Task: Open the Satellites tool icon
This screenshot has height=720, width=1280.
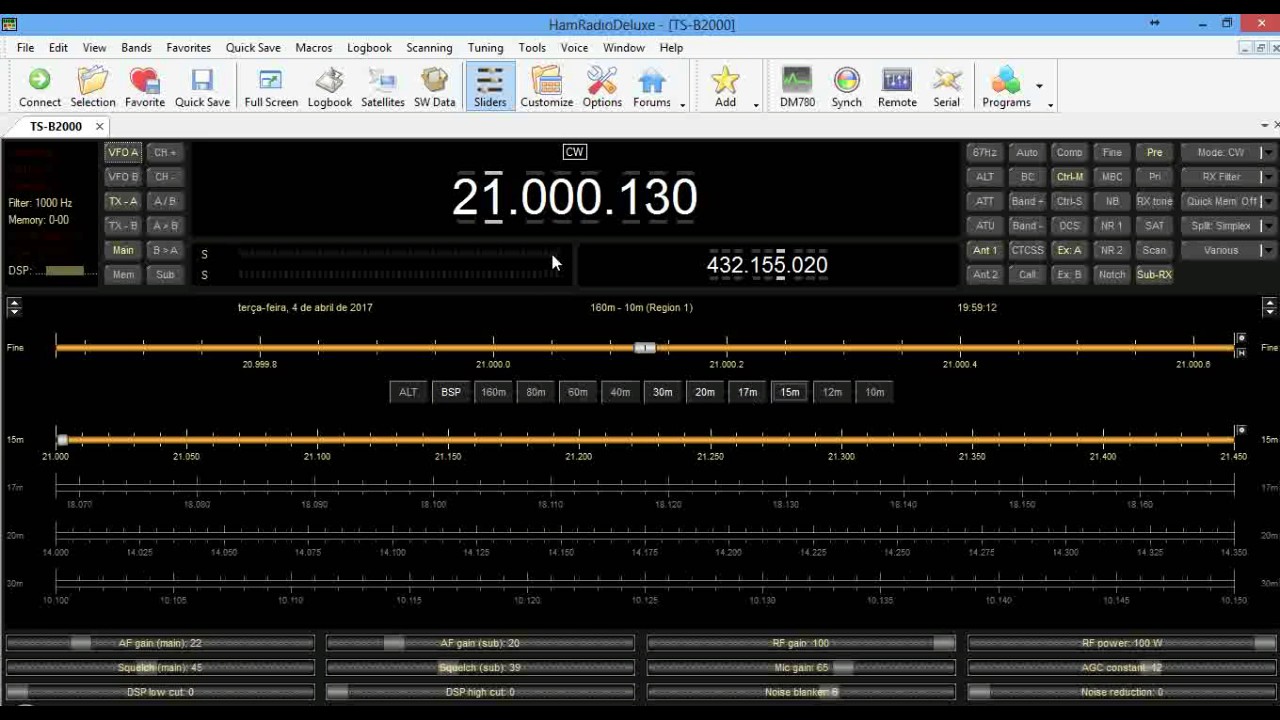Action: click(382, 87)
